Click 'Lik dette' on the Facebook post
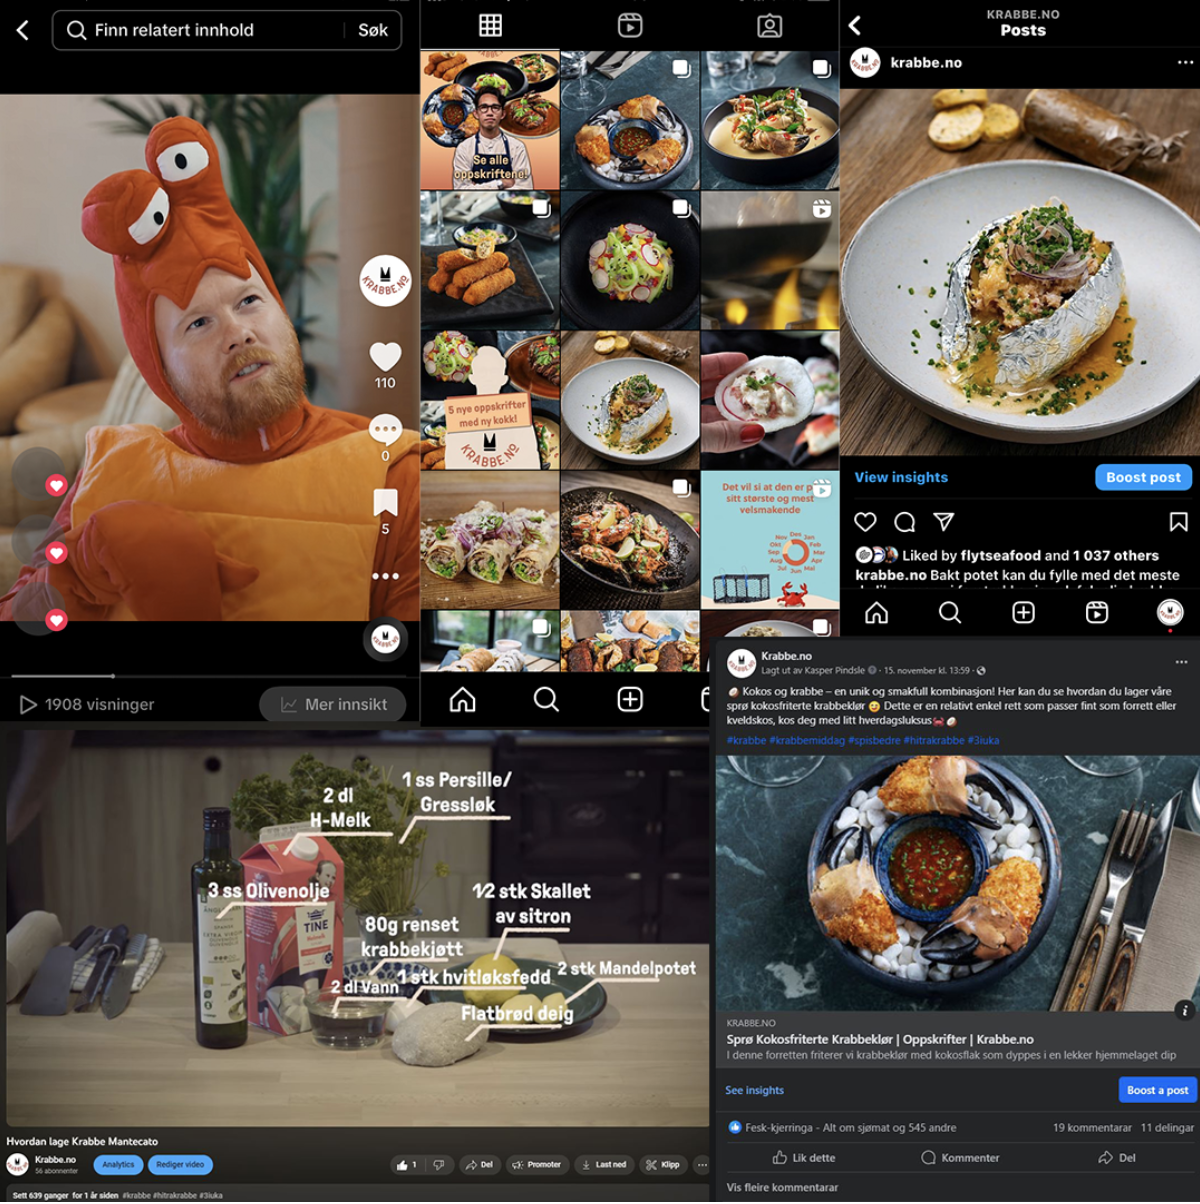1200x1204 pixels. point(804,1158)
